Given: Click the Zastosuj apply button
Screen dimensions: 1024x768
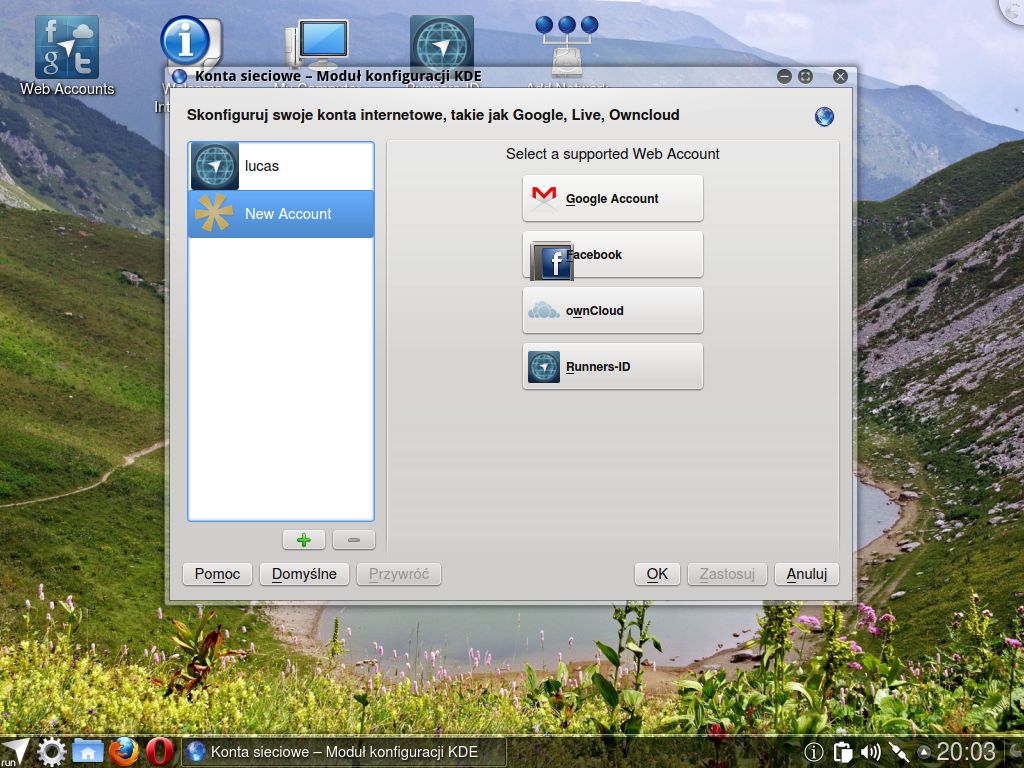Looking at the screenshot, I should tap(727, 574).
